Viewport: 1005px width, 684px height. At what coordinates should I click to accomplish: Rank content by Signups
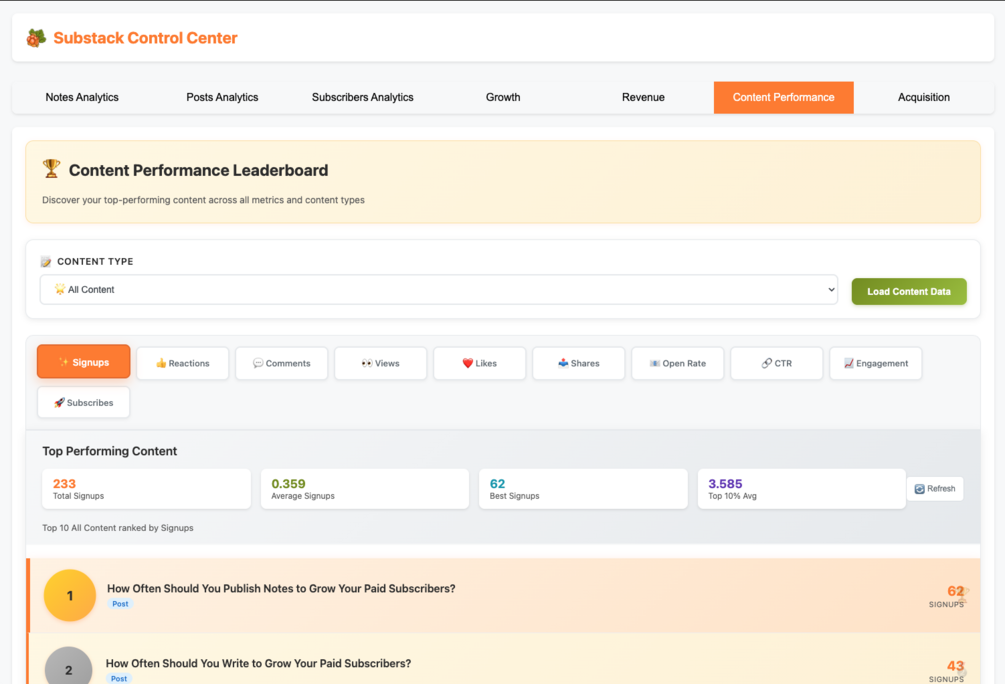(83, 362)
